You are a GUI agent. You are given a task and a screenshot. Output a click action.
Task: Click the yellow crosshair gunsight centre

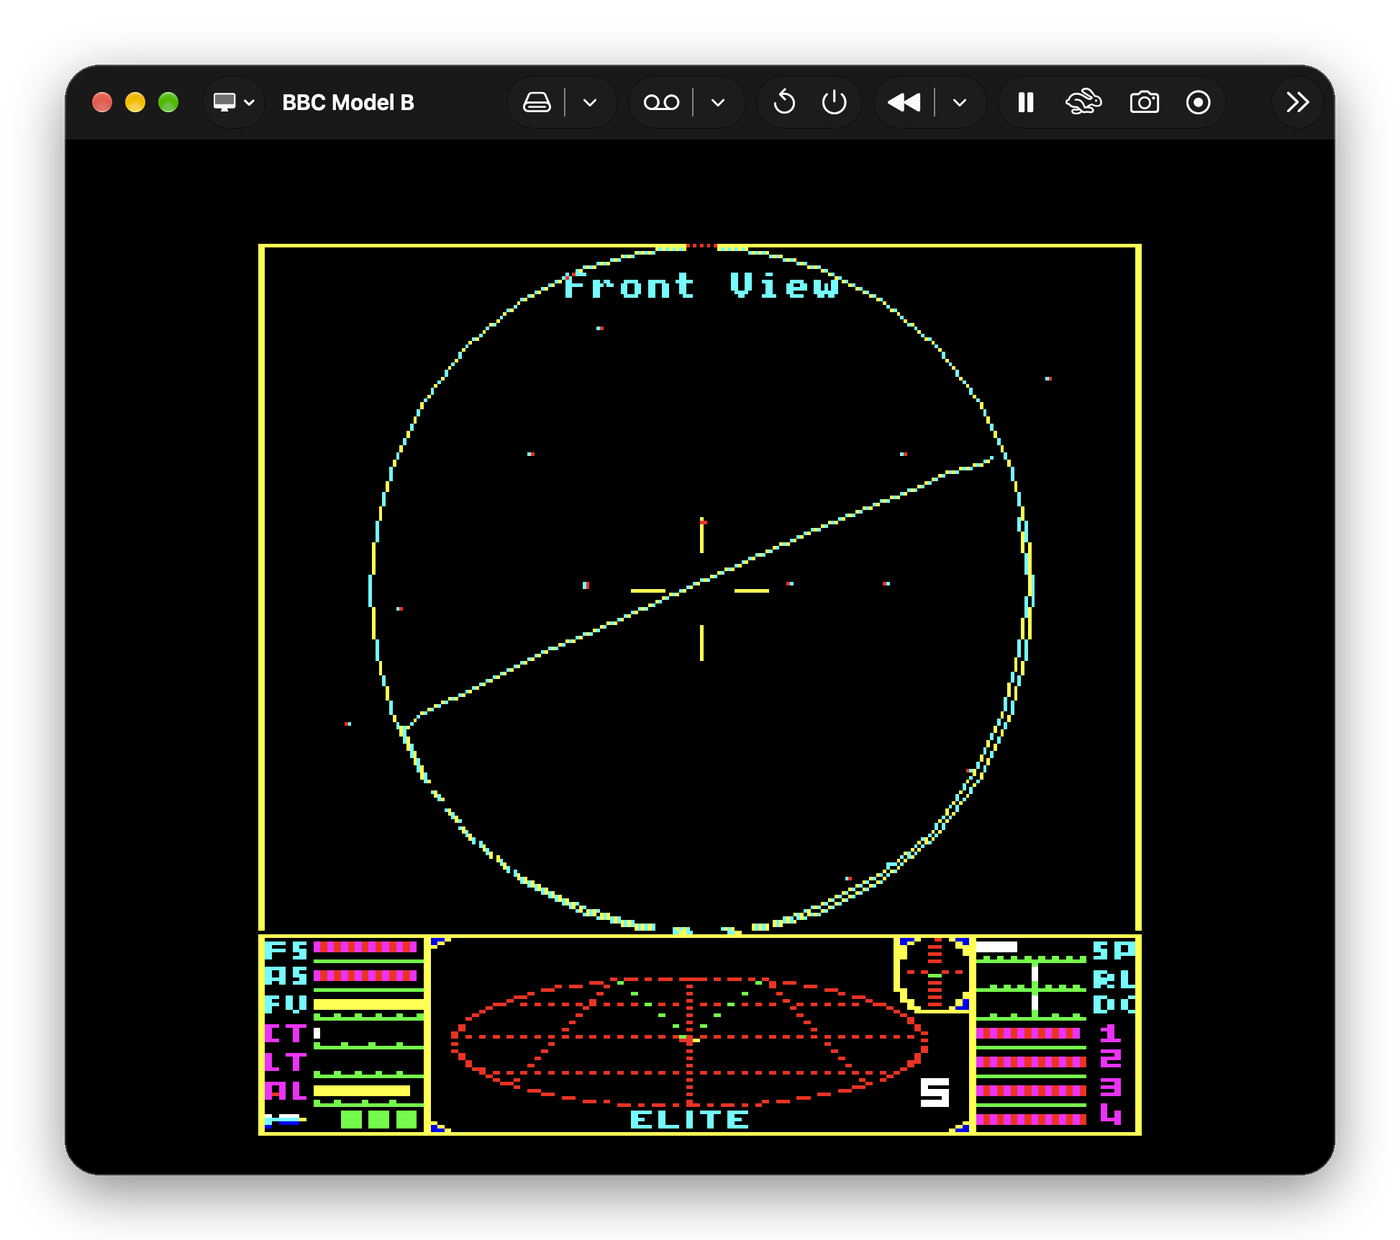click(x=701, y=590)
